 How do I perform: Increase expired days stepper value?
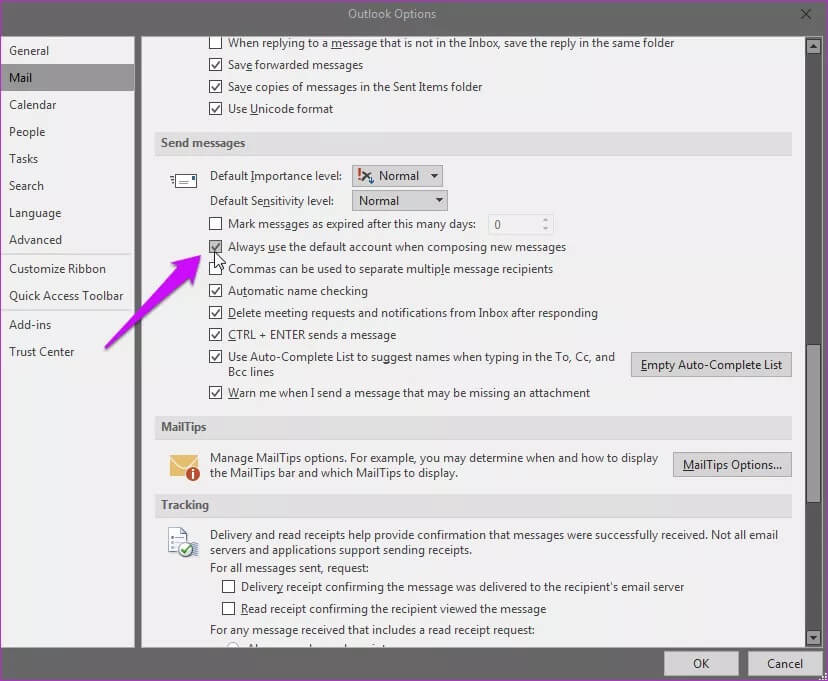point(545,220)
